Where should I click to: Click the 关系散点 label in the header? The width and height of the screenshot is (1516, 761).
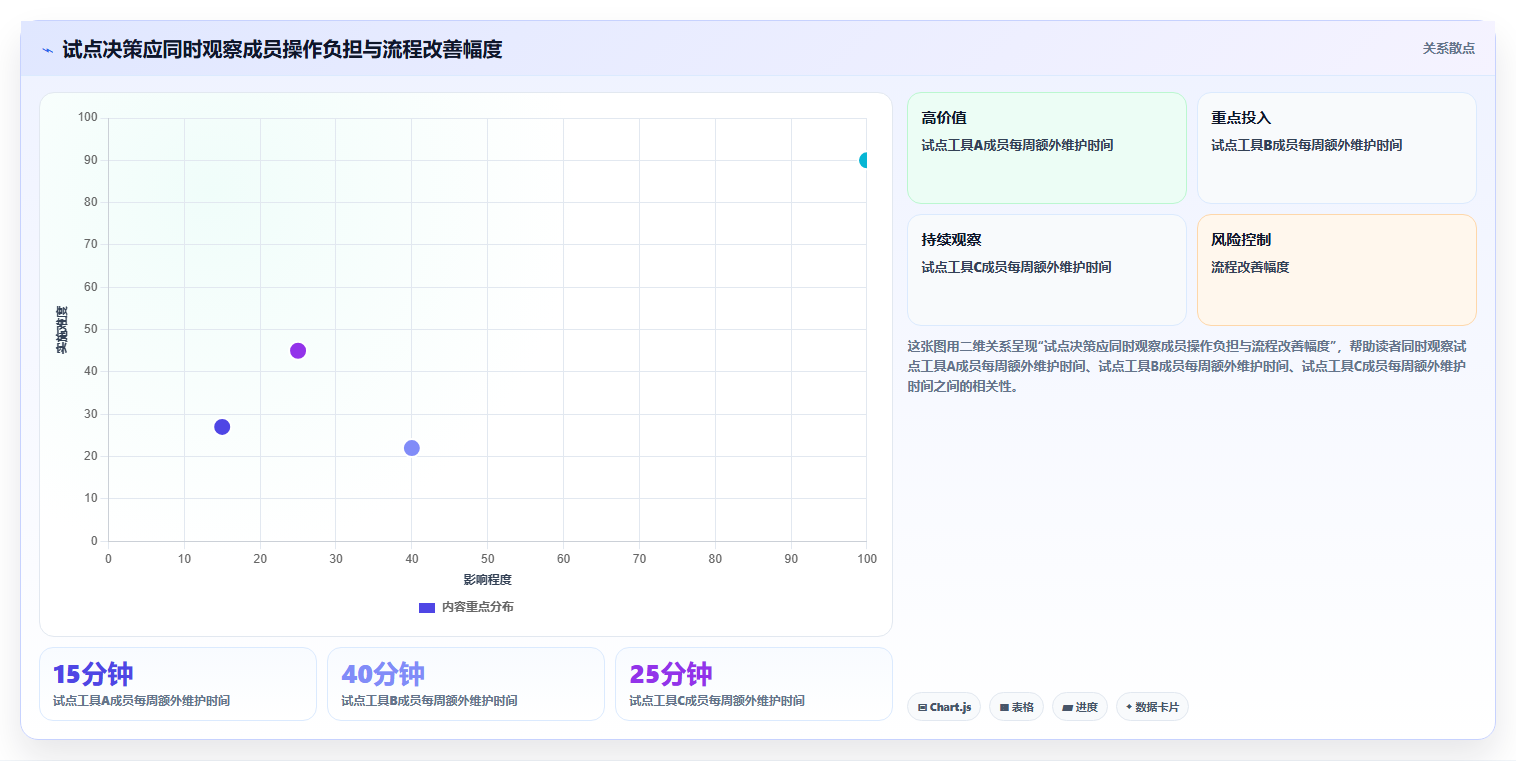click(x=1448, y=48)
